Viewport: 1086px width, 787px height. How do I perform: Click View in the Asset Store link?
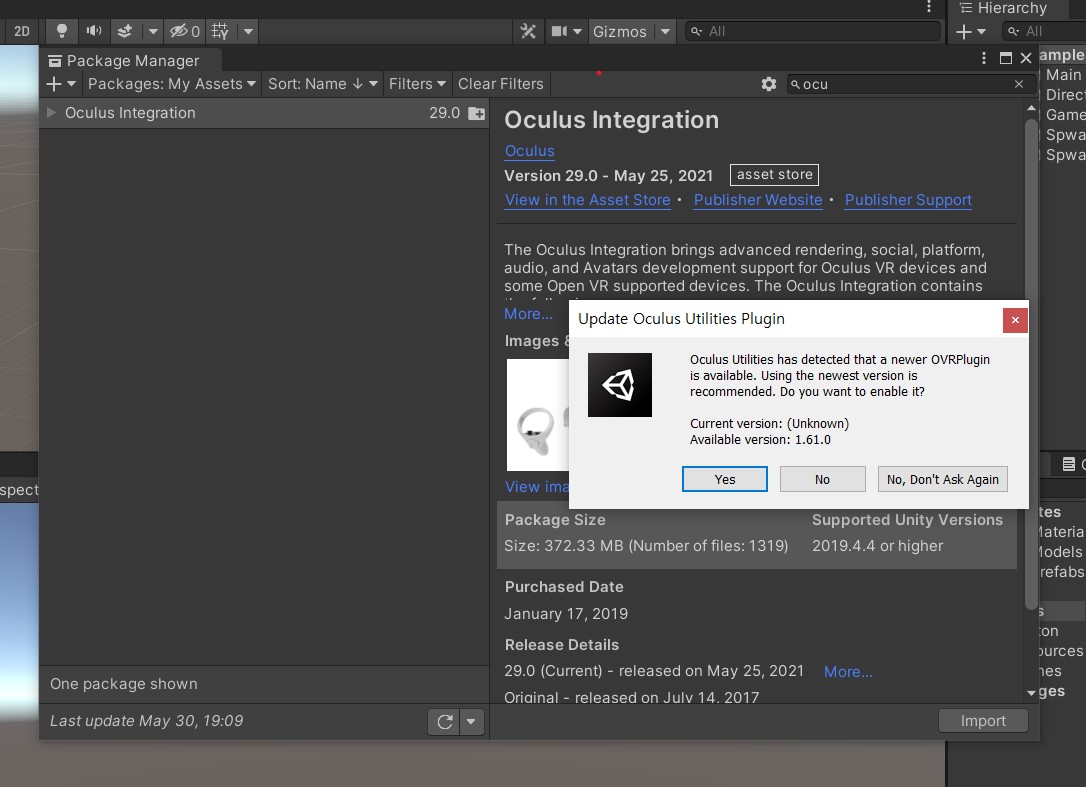tap(587, 200)
